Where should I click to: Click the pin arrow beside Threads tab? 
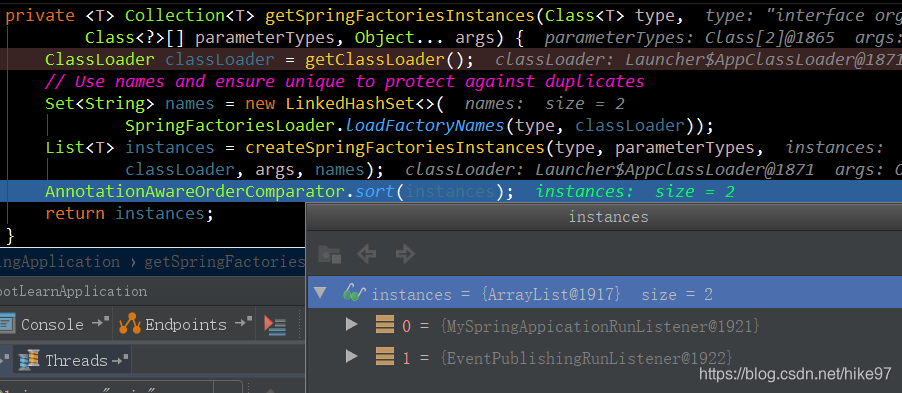click(120, 360)
